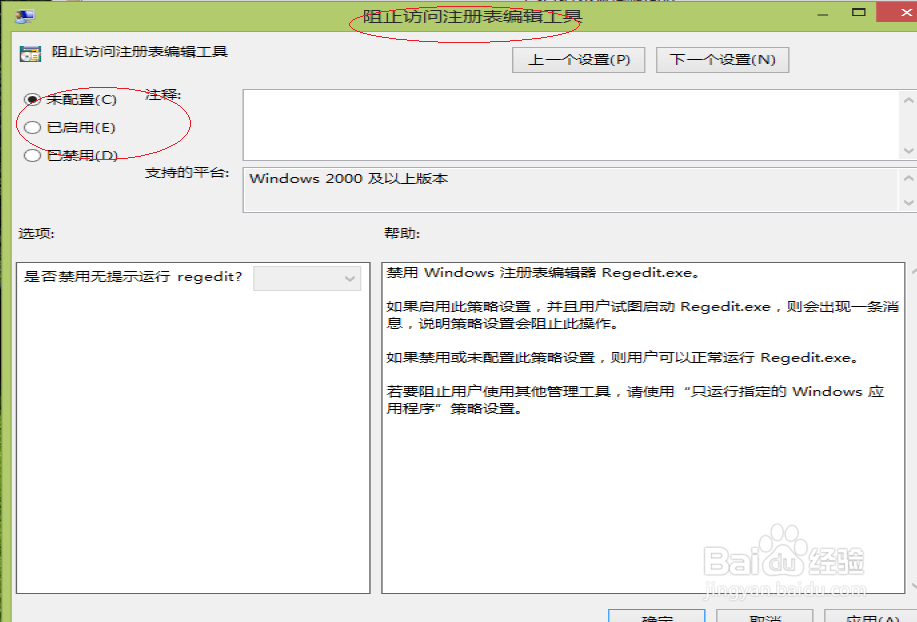Select the 已禁用 radio button
This screenshot has width=917, height=622.
33,155
